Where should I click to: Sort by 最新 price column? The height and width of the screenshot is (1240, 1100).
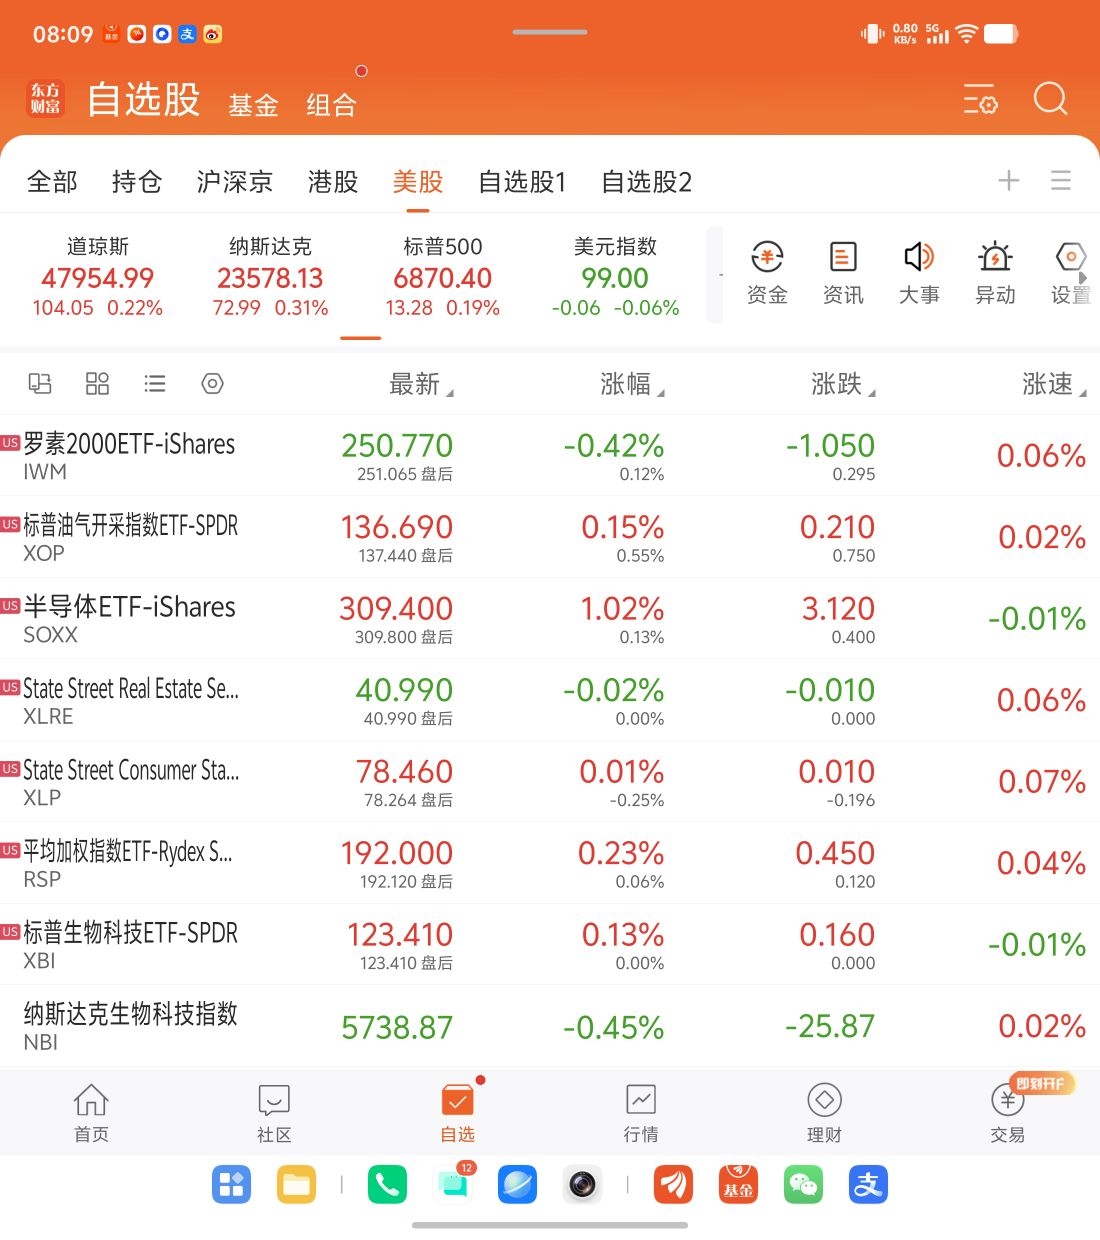pyautogui.click(x=421, y=384)
